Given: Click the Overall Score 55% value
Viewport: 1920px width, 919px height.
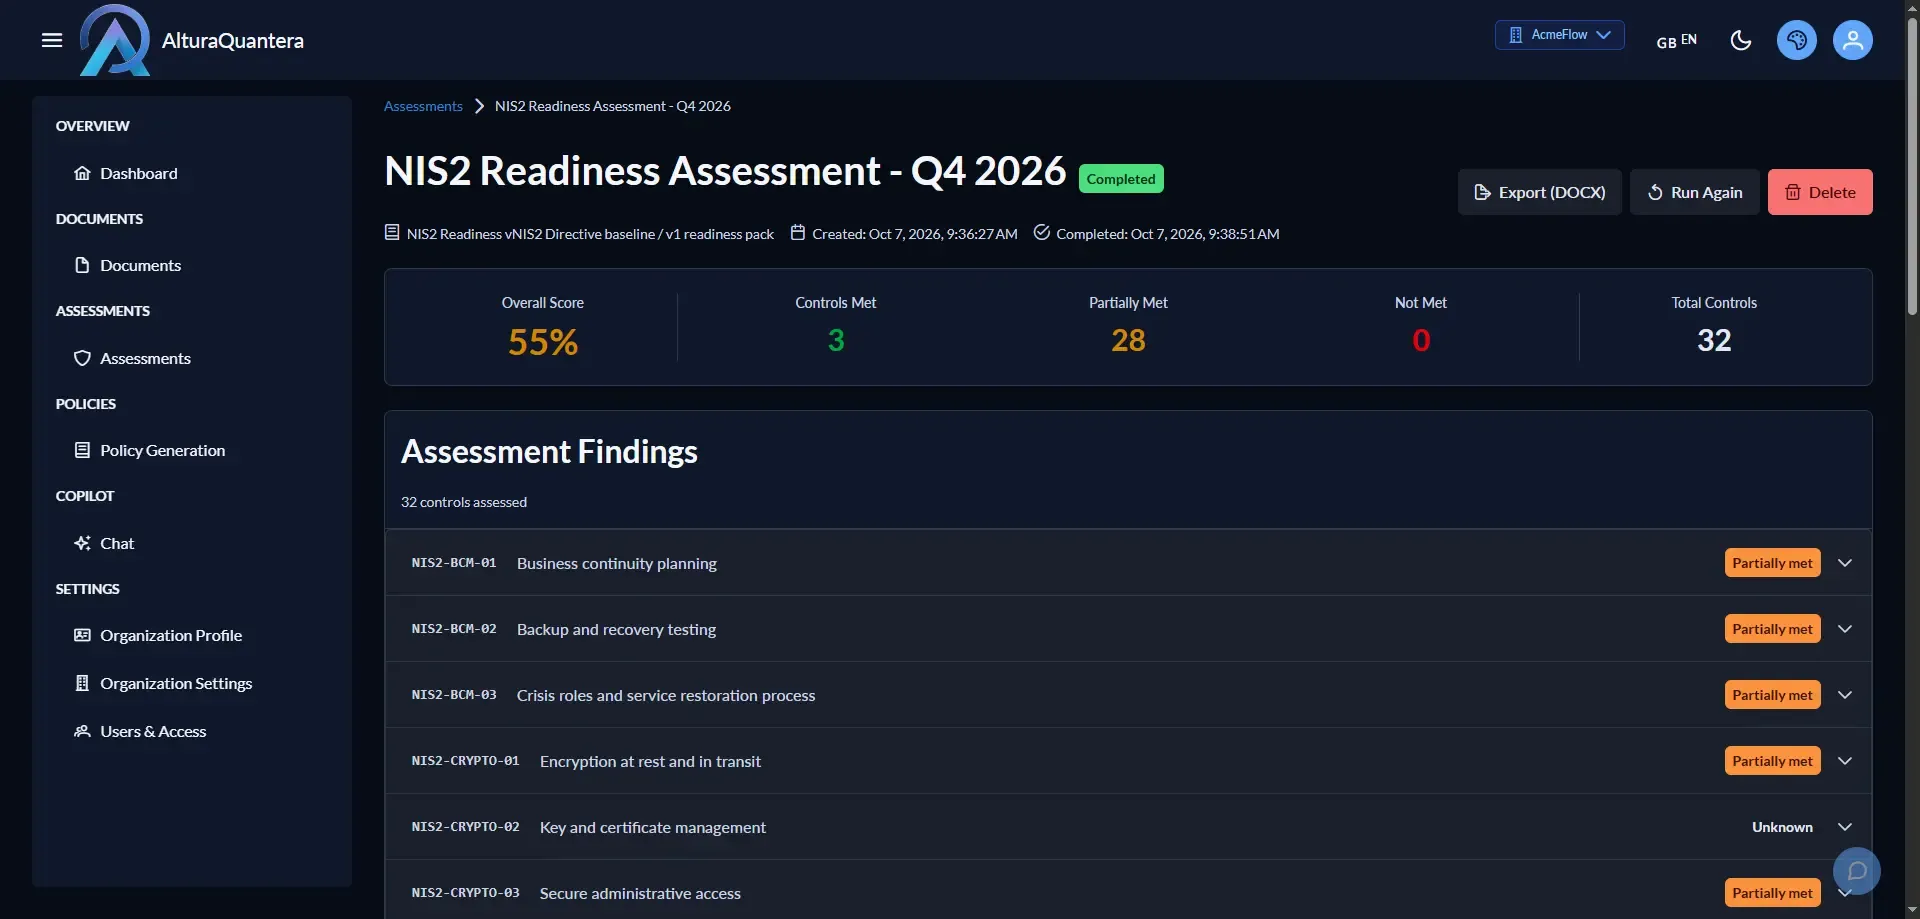Looking at the screenshot, I should pyautogui.click(x=543, y=342).
